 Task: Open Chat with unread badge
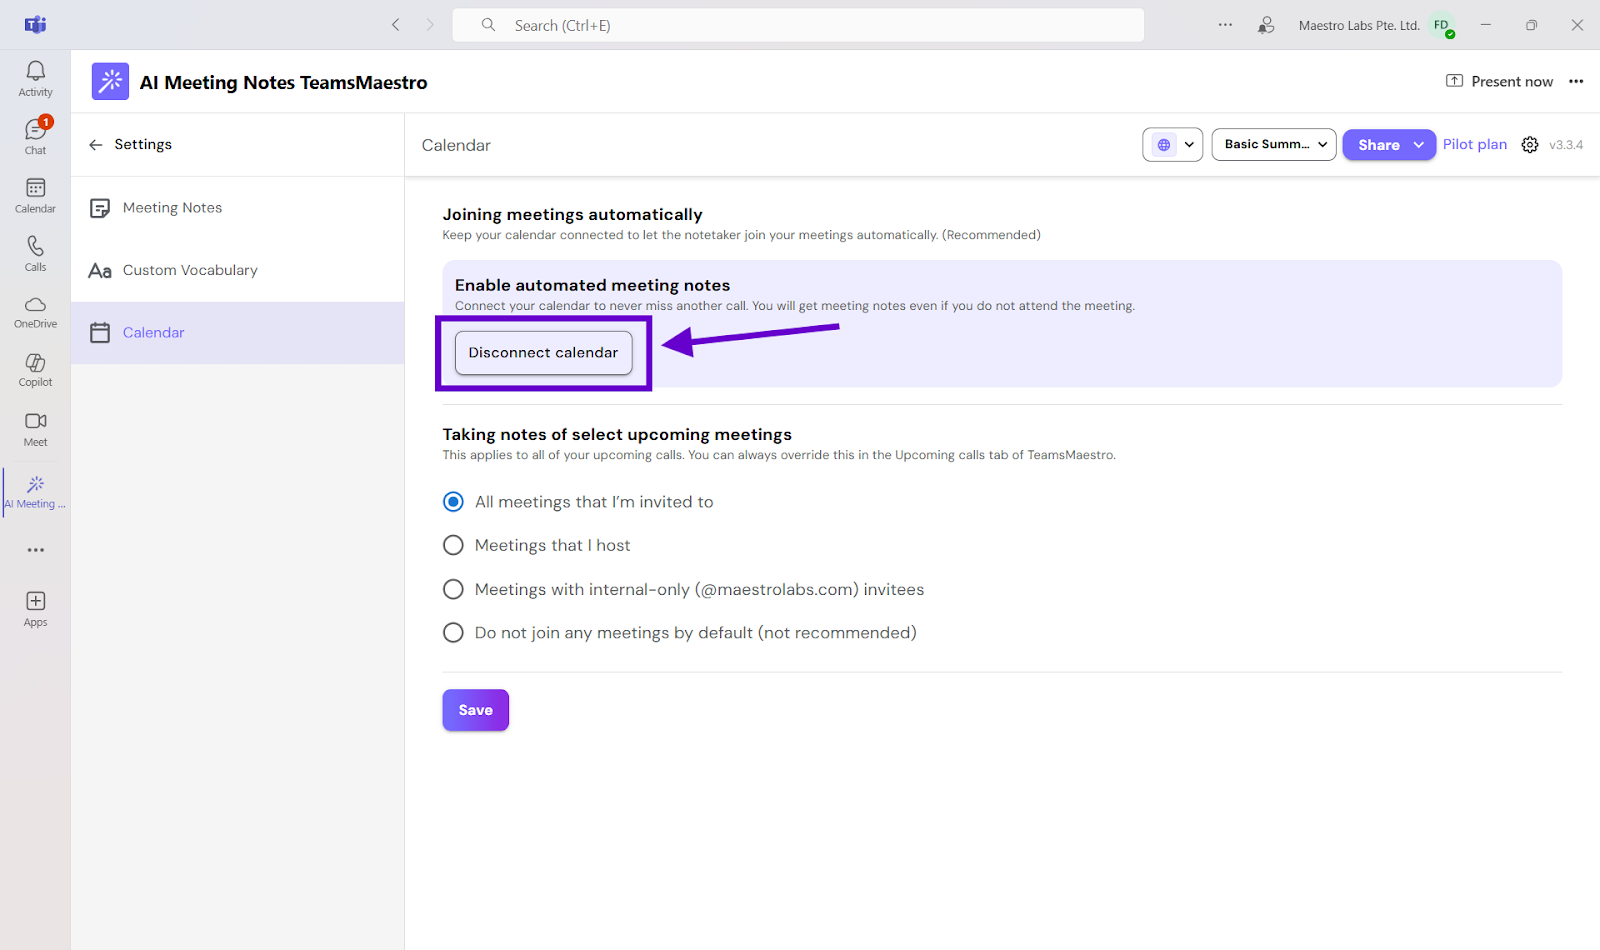pyautogui.click(x=35, y=136)
